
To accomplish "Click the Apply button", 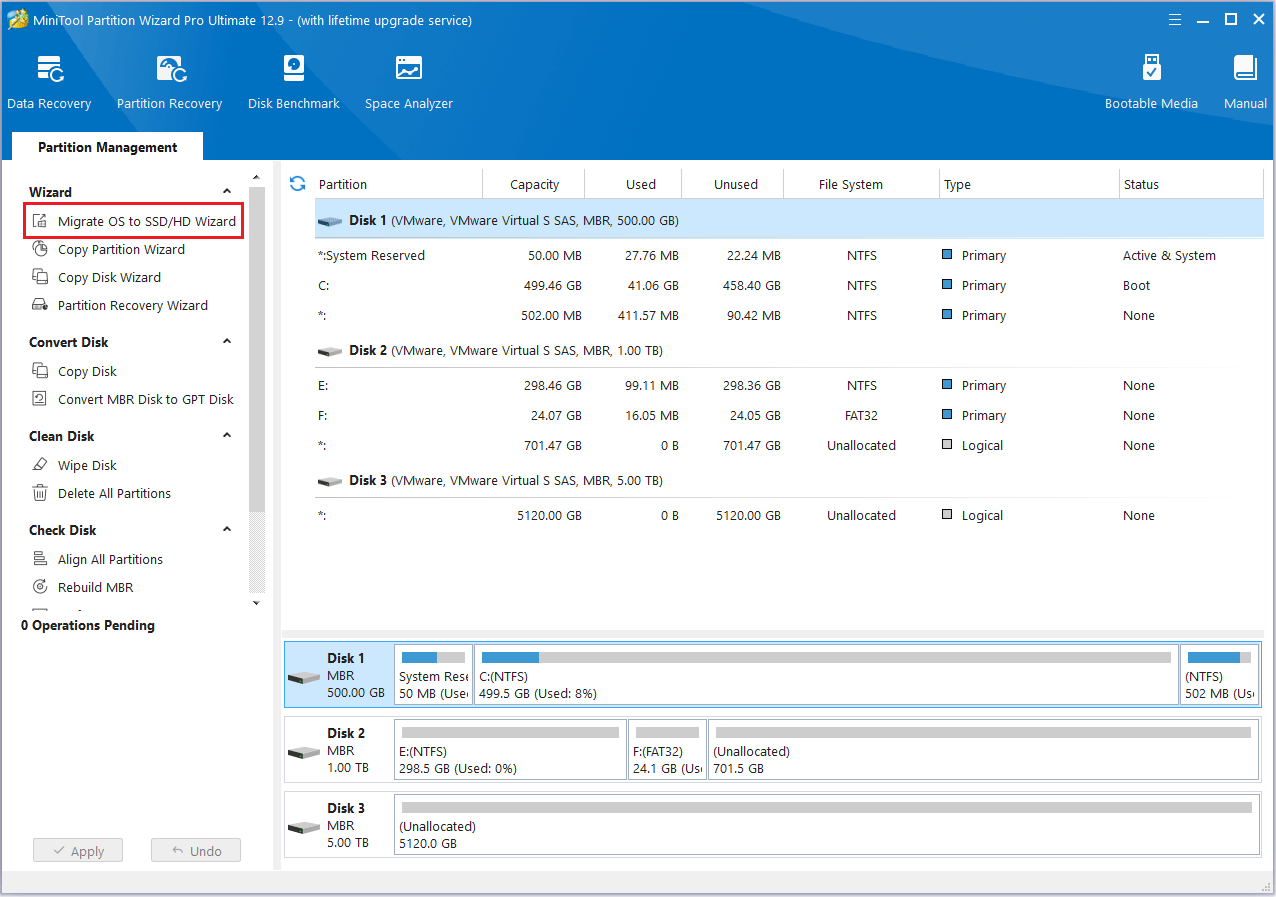I will tap(77, 850).
